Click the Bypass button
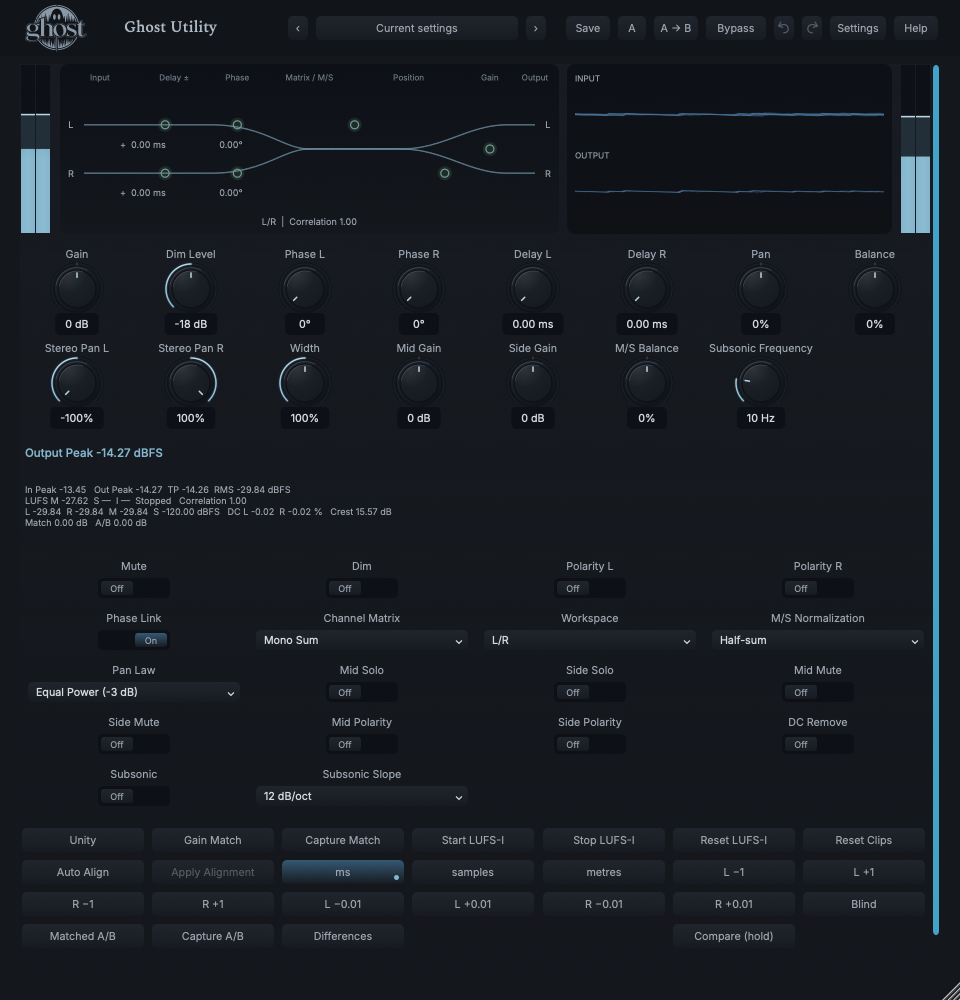This screenshot has width=960, height=1000. 735,28
